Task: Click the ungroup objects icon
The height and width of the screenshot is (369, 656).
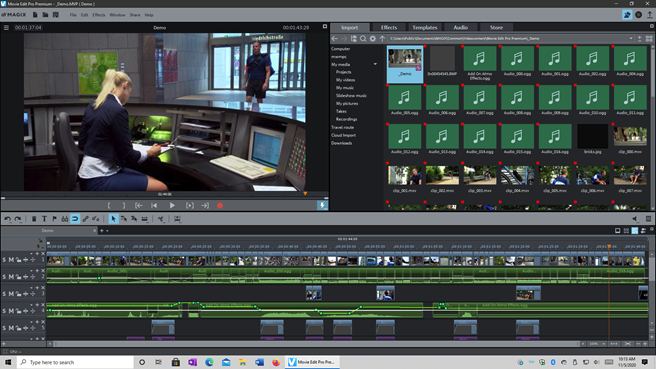Action: tap(96, 219)
